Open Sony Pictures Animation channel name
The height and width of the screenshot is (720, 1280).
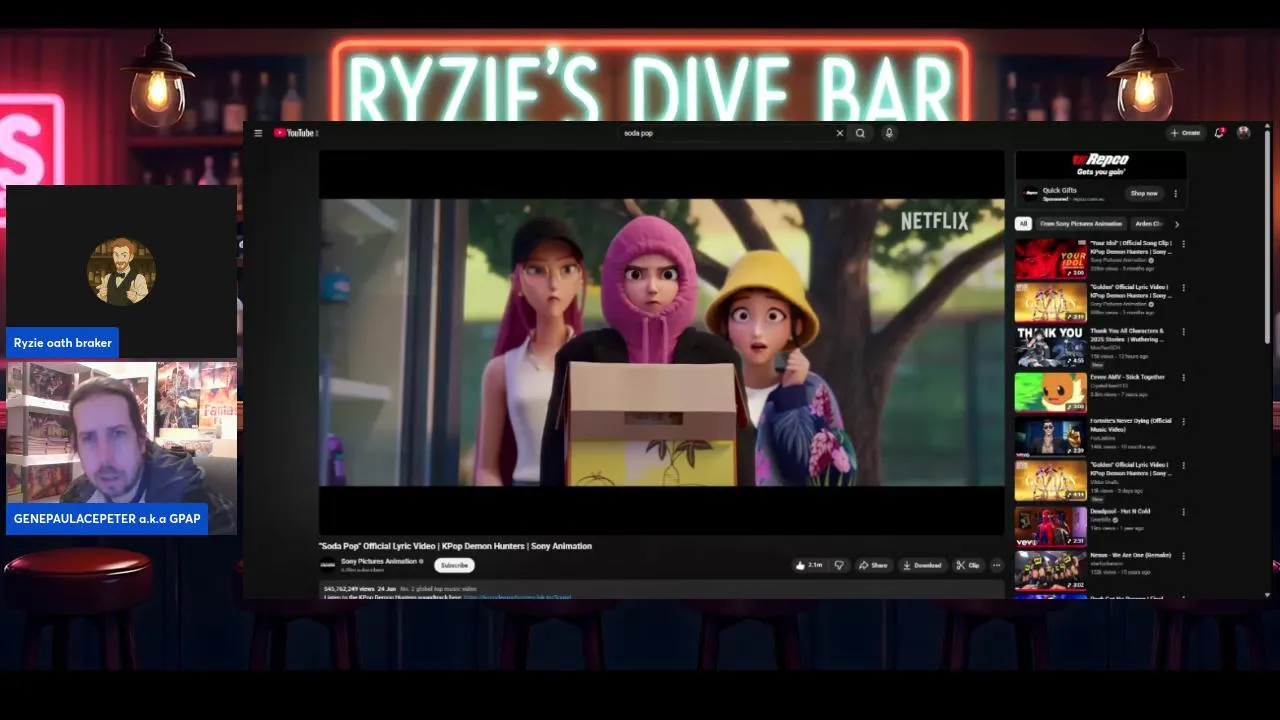click(379, 561)
